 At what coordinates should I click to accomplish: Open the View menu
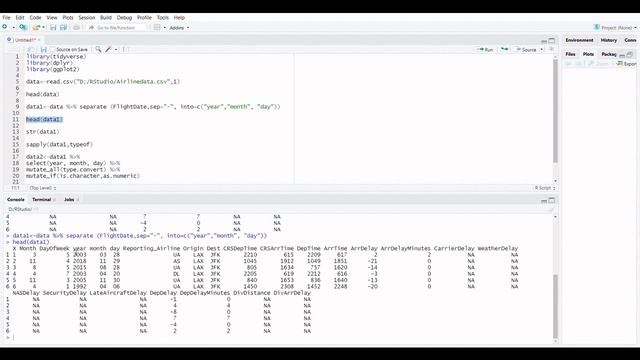click(52, 18)
